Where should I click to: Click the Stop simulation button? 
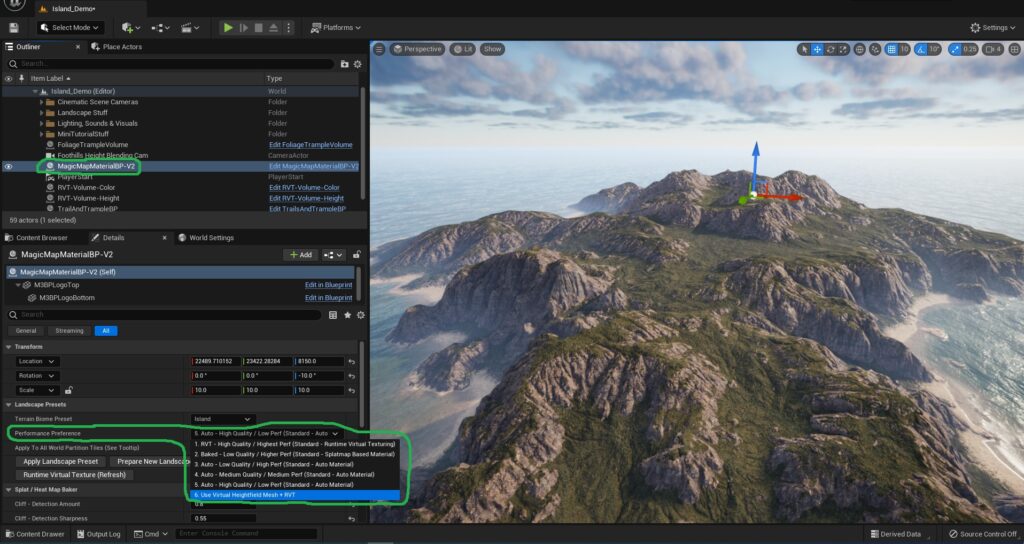click(x=259, y=27)
